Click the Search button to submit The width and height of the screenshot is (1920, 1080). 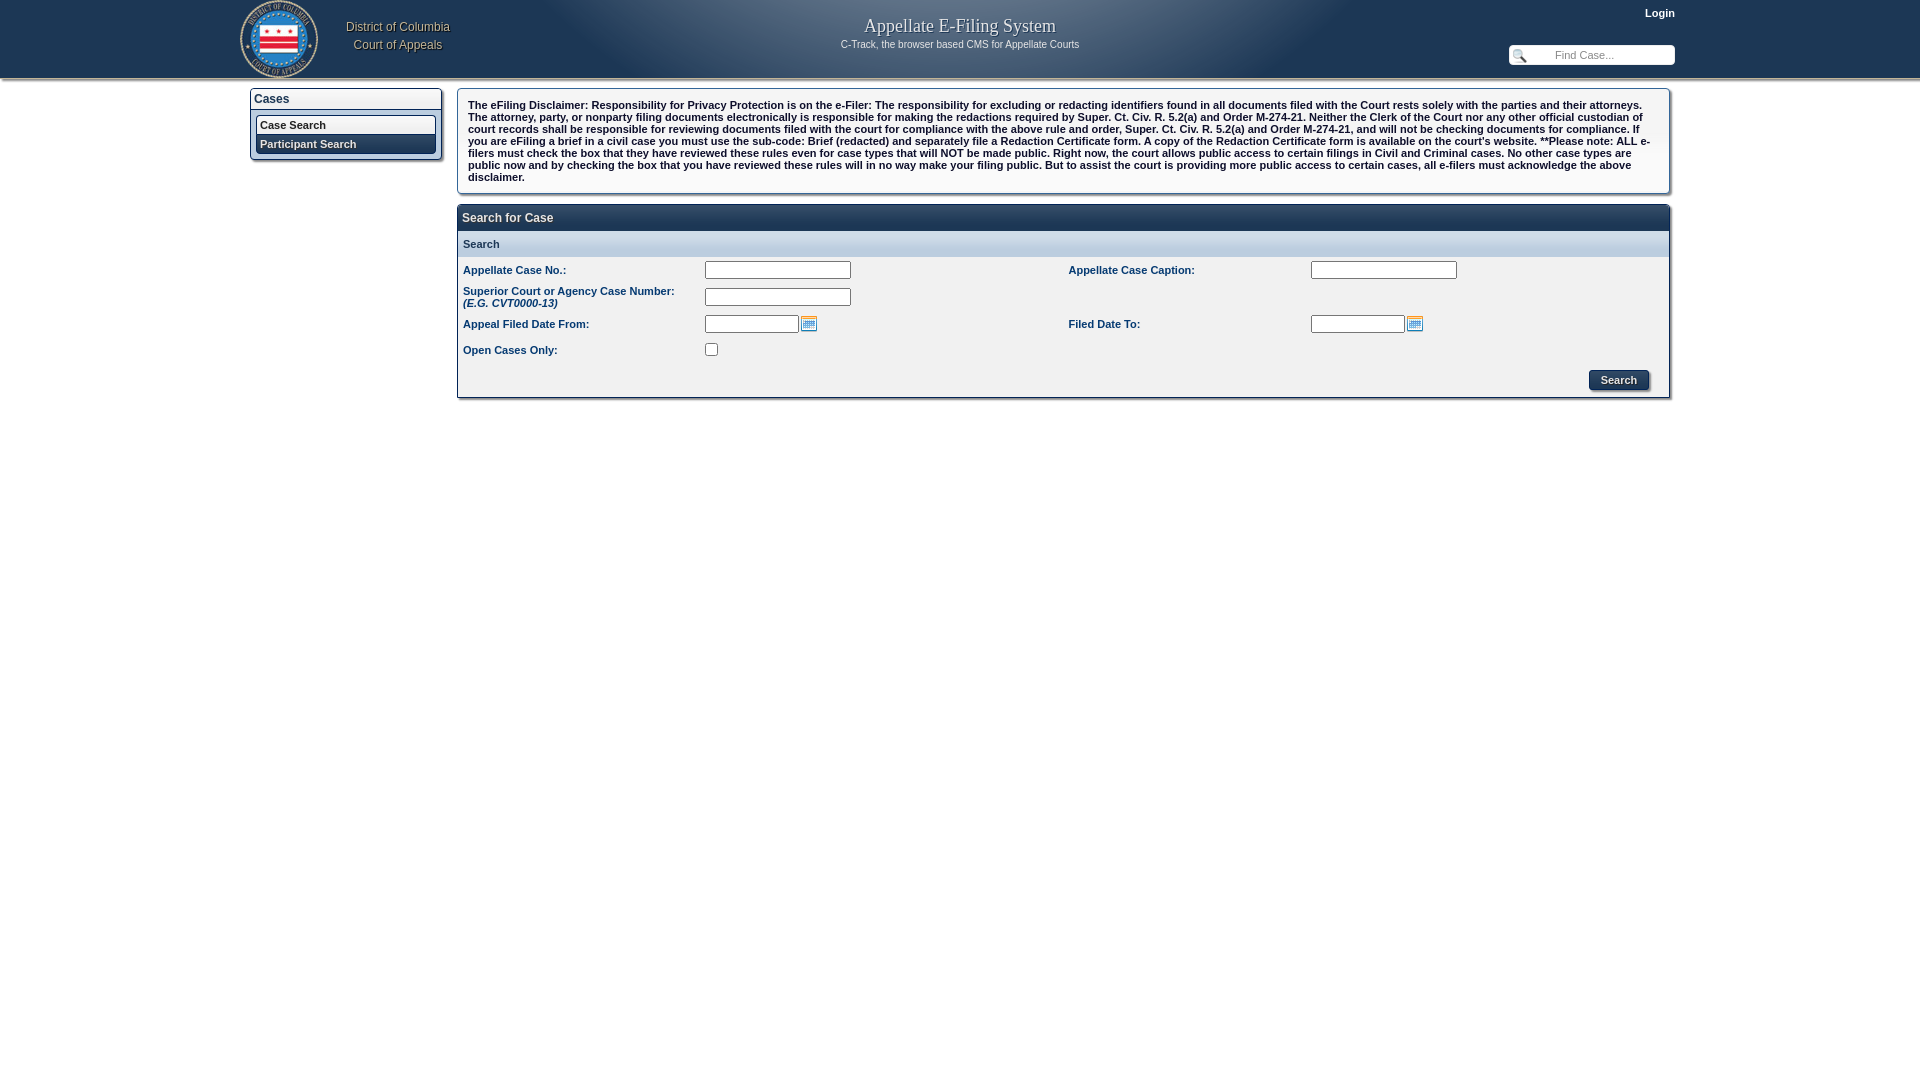(1618, 380)
